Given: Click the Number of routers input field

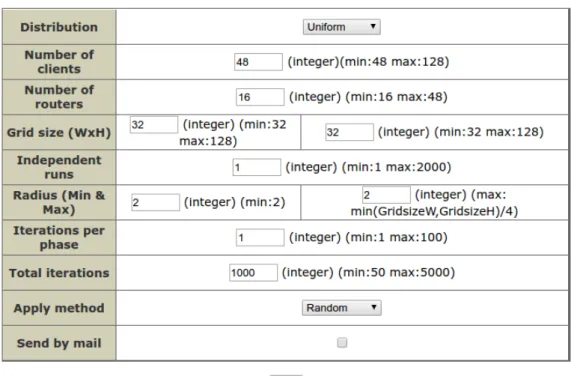Looking at the screenshot, I should [x=260, y=97].
